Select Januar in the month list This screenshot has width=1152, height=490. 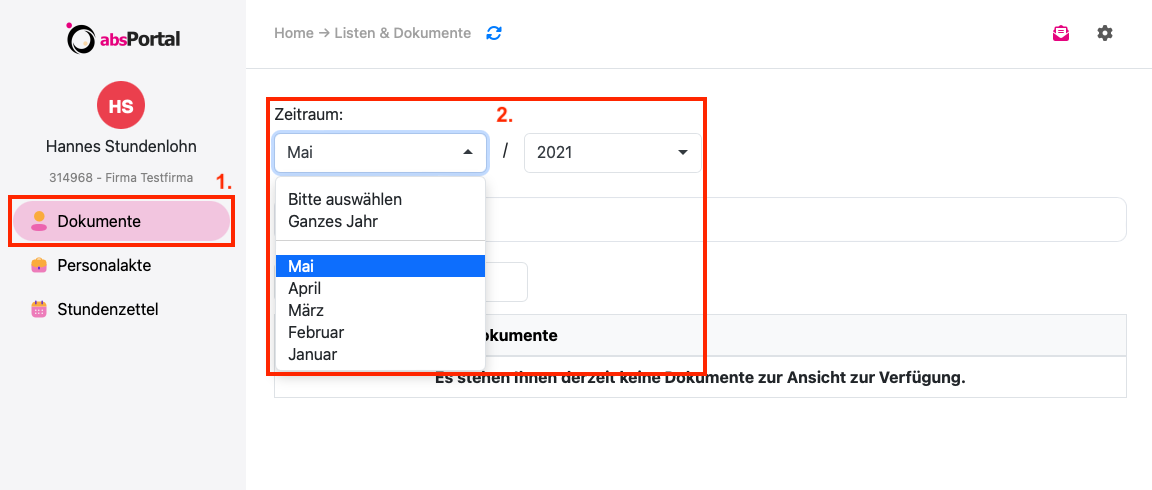tap(381, 354)
